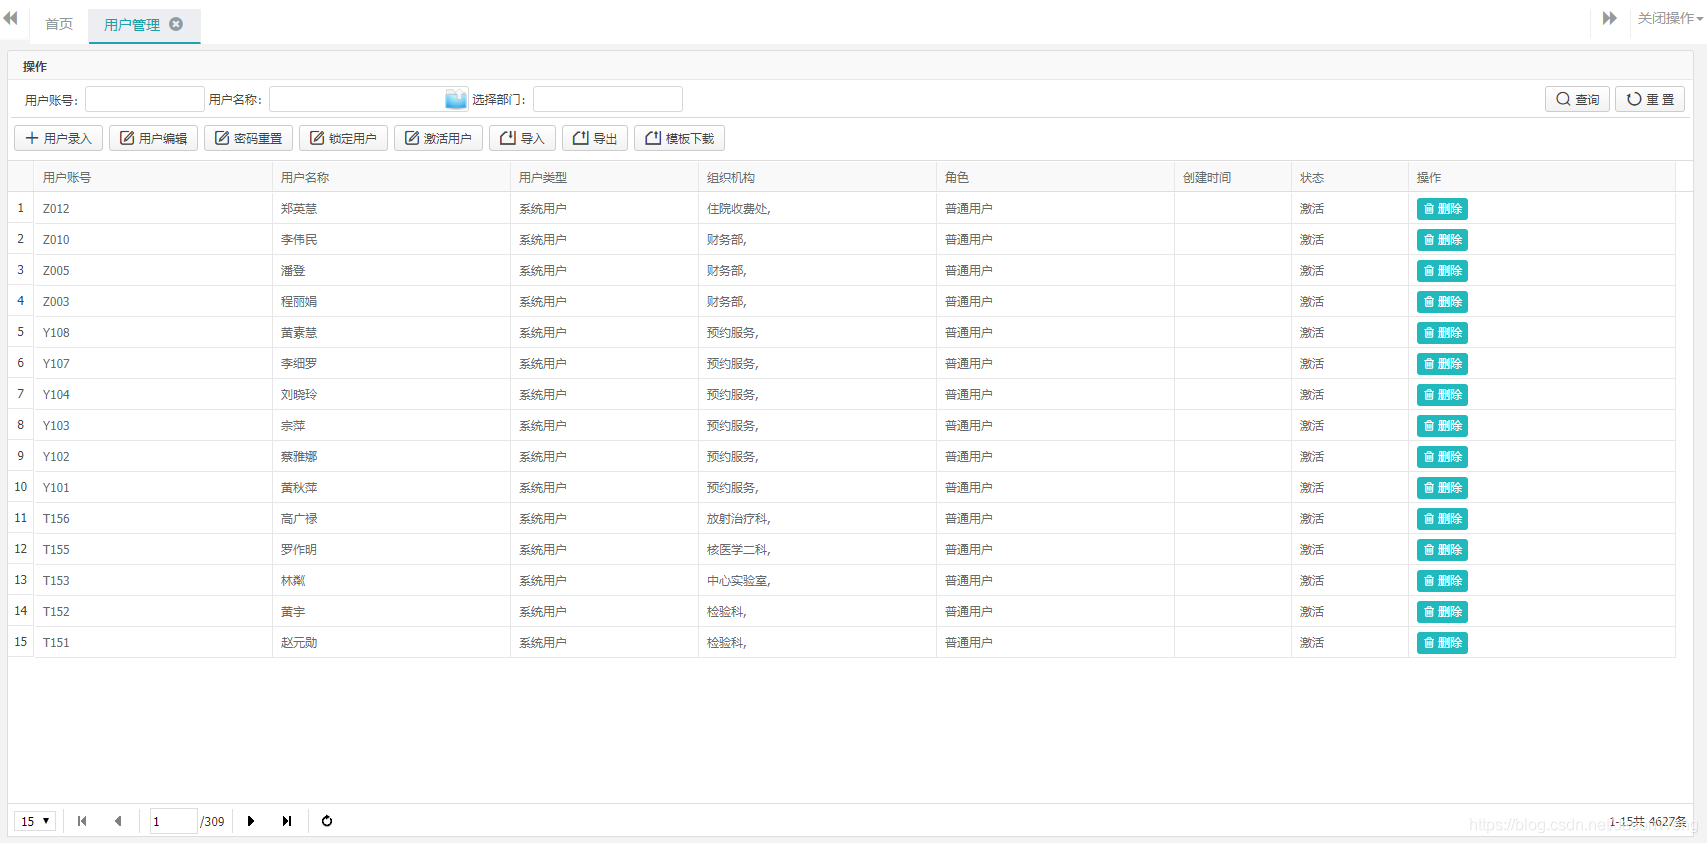The image size is (1707, 843).
Task: Close the 用户管理 tab
Action: [176, 24]
